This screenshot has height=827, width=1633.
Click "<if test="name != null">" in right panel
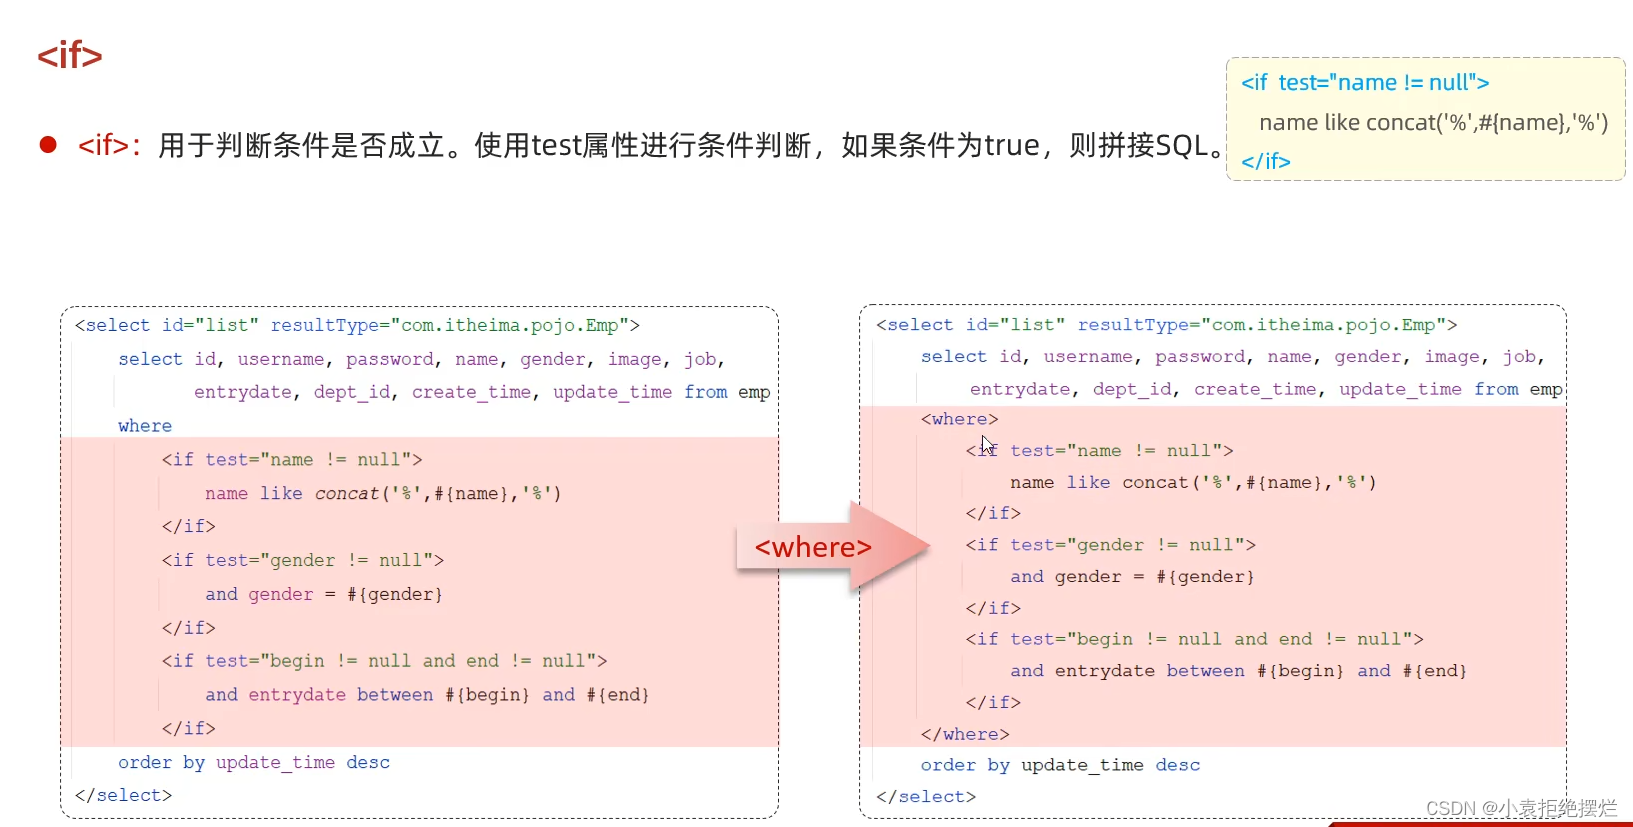[1100, 451]
